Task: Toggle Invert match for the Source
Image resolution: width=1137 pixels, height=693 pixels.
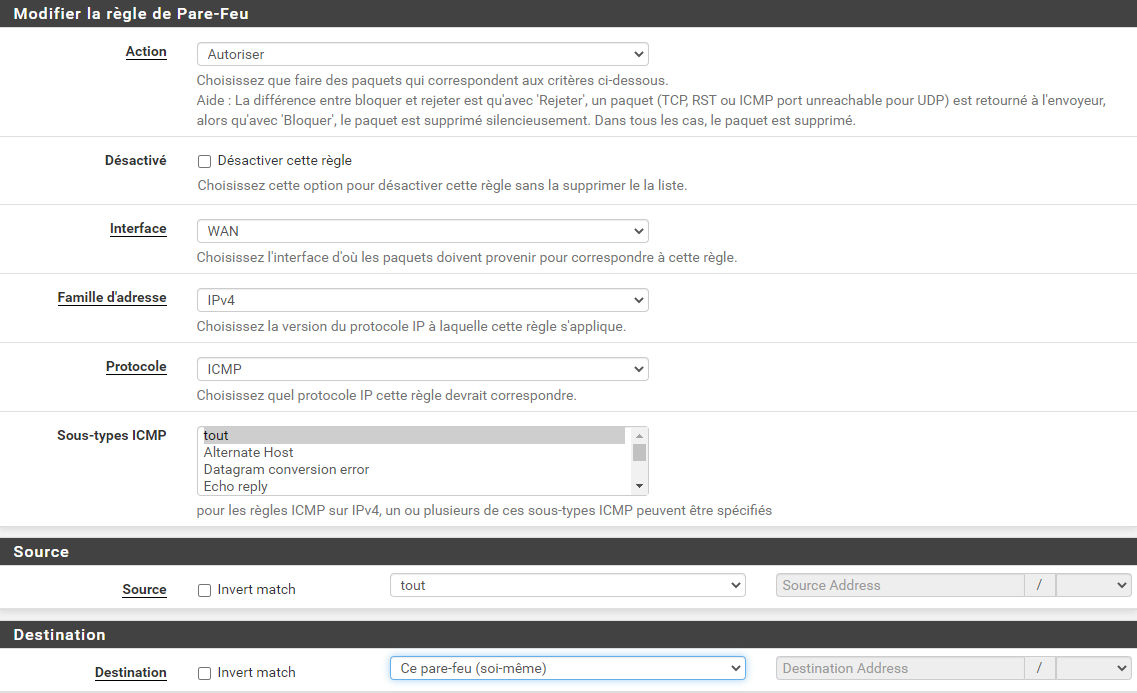Action: point(204,589)
